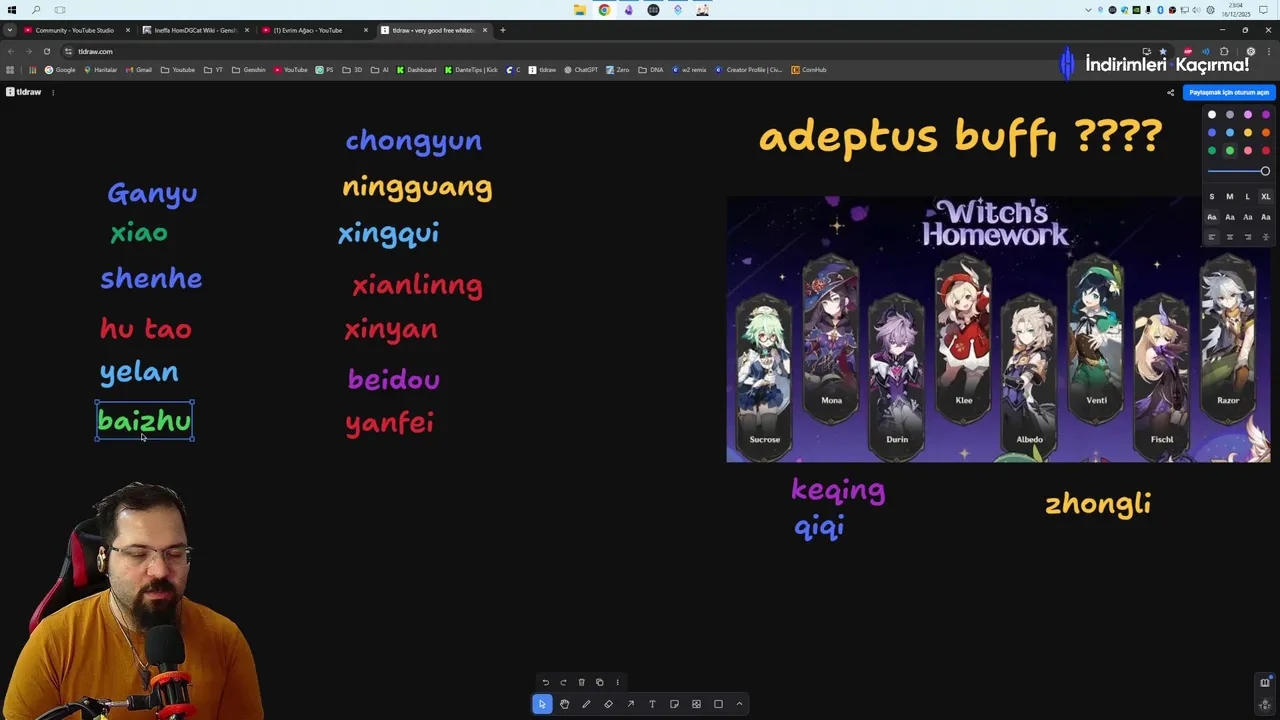Viewport: 1280px width, 720px height.
Task: Pick the orange color swatch
Action: (1266, 133)
